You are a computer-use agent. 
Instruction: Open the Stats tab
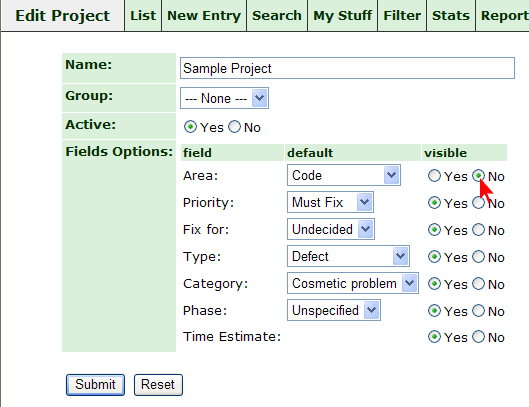pos(451,16)
